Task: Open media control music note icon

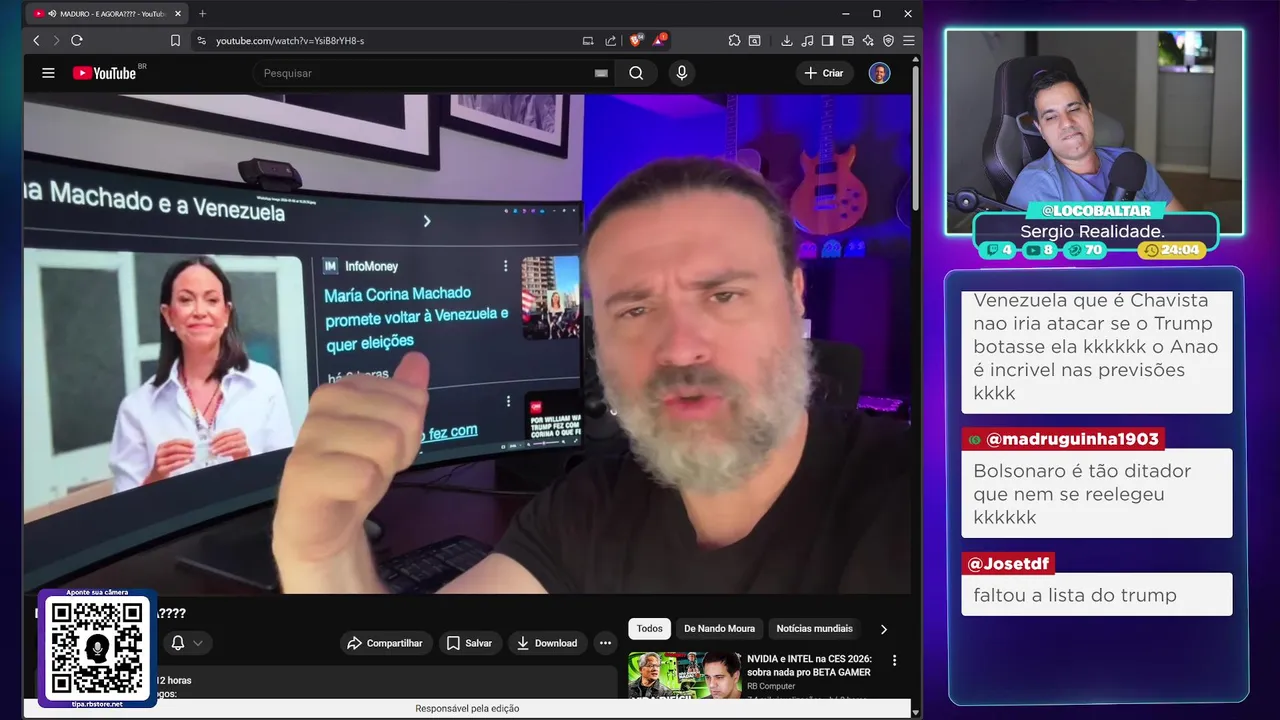Action: (807, 40)
